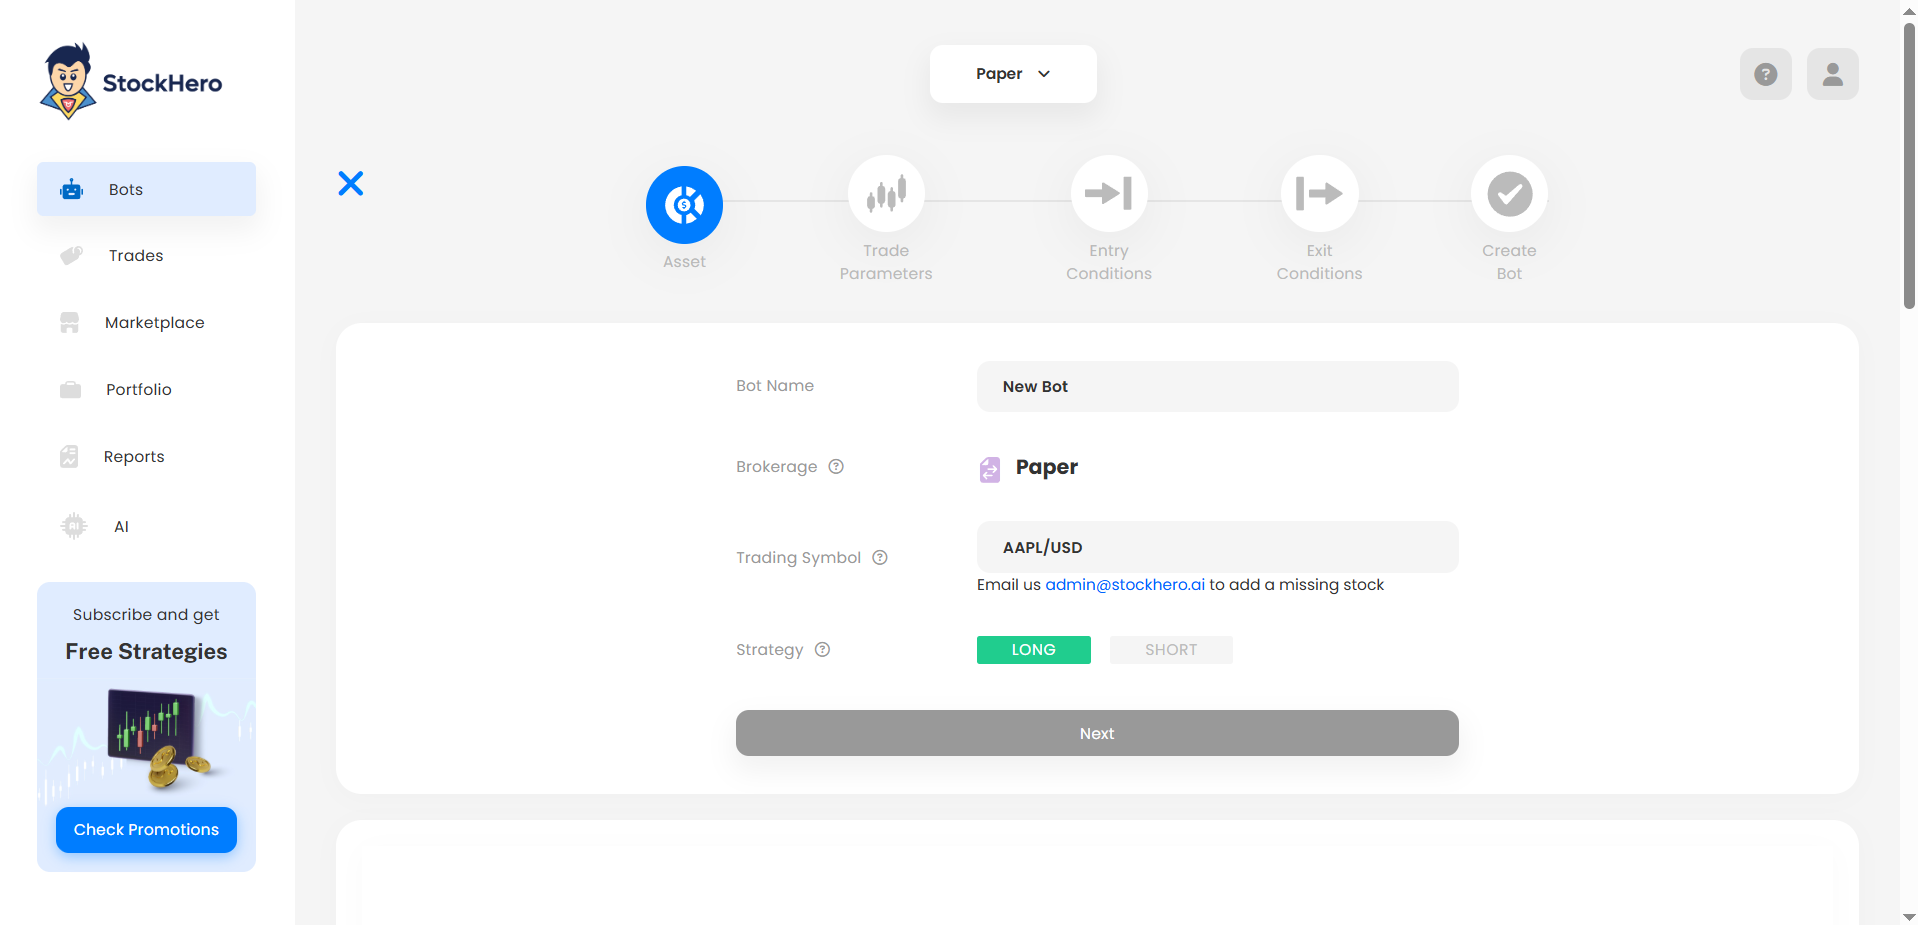
Task: Open help via question mark button
Action: point(1766,74)
